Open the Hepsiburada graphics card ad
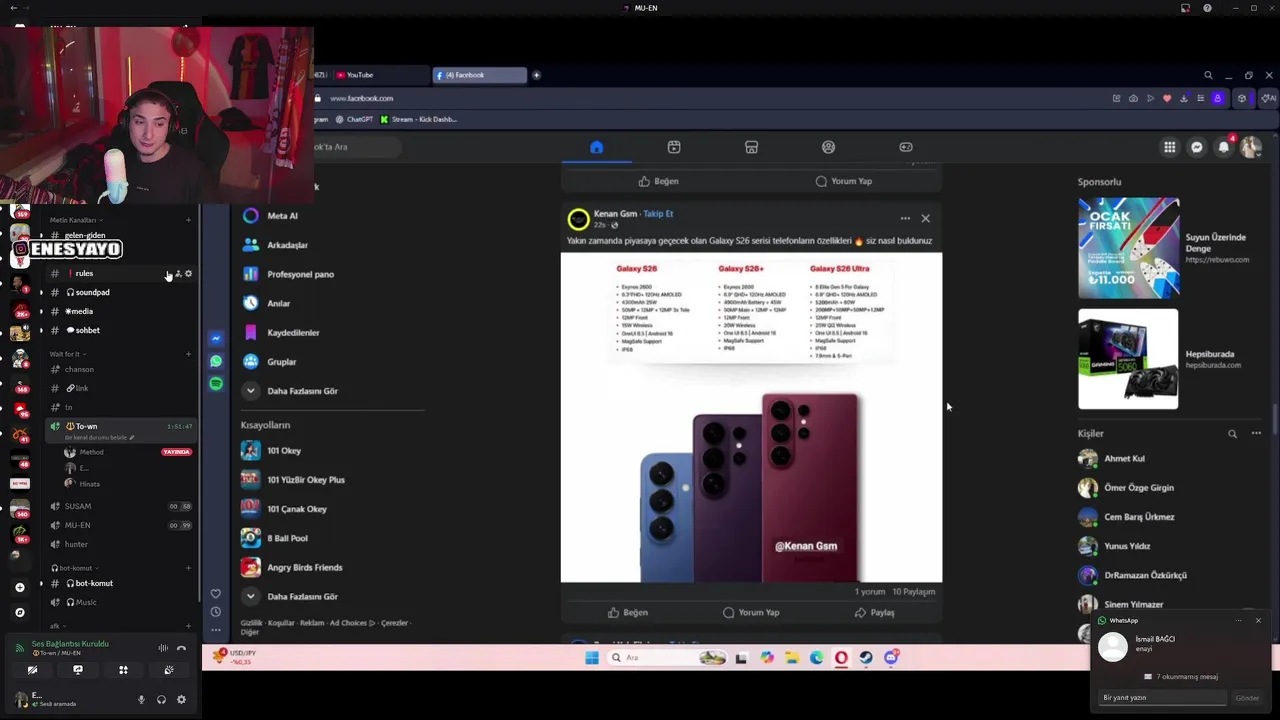1280x720 pixels. pos(1128,359)
